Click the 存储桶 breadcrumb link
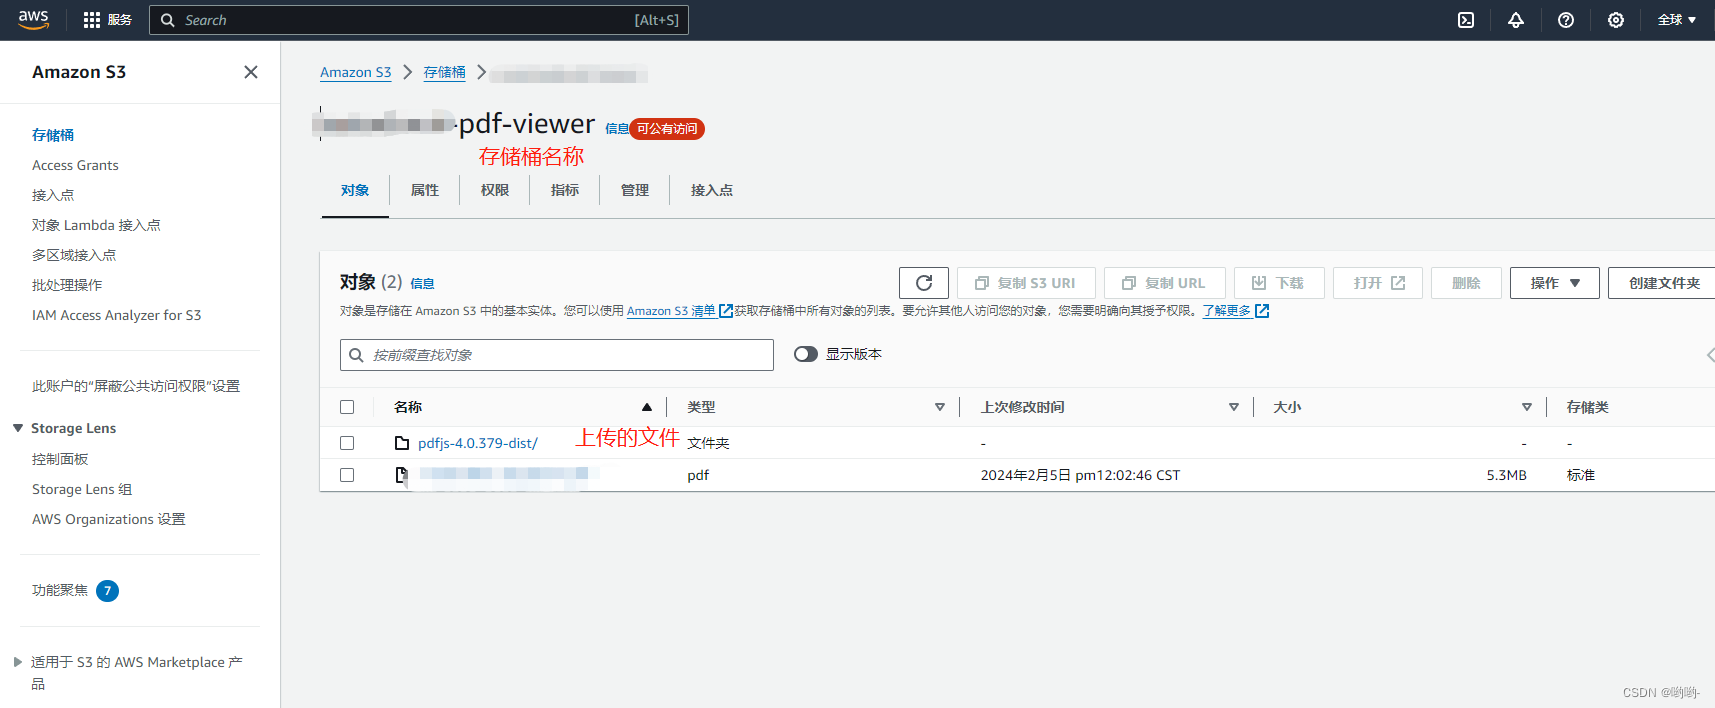The image size is (1715, 708). coord(445,72)
